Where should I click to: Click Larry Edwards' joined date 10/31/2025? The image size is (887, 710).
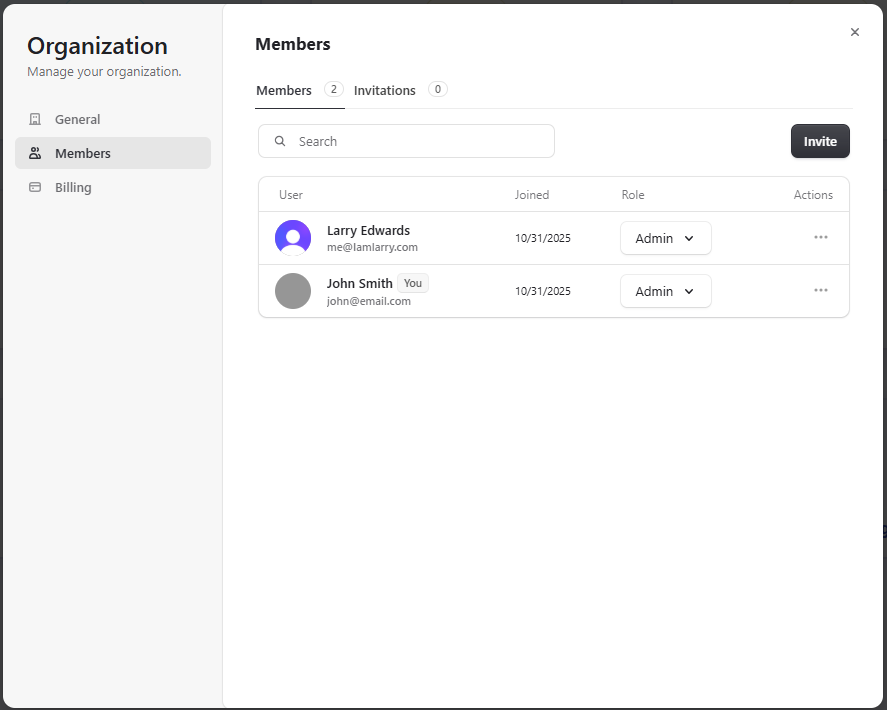(x=542, y=238)
